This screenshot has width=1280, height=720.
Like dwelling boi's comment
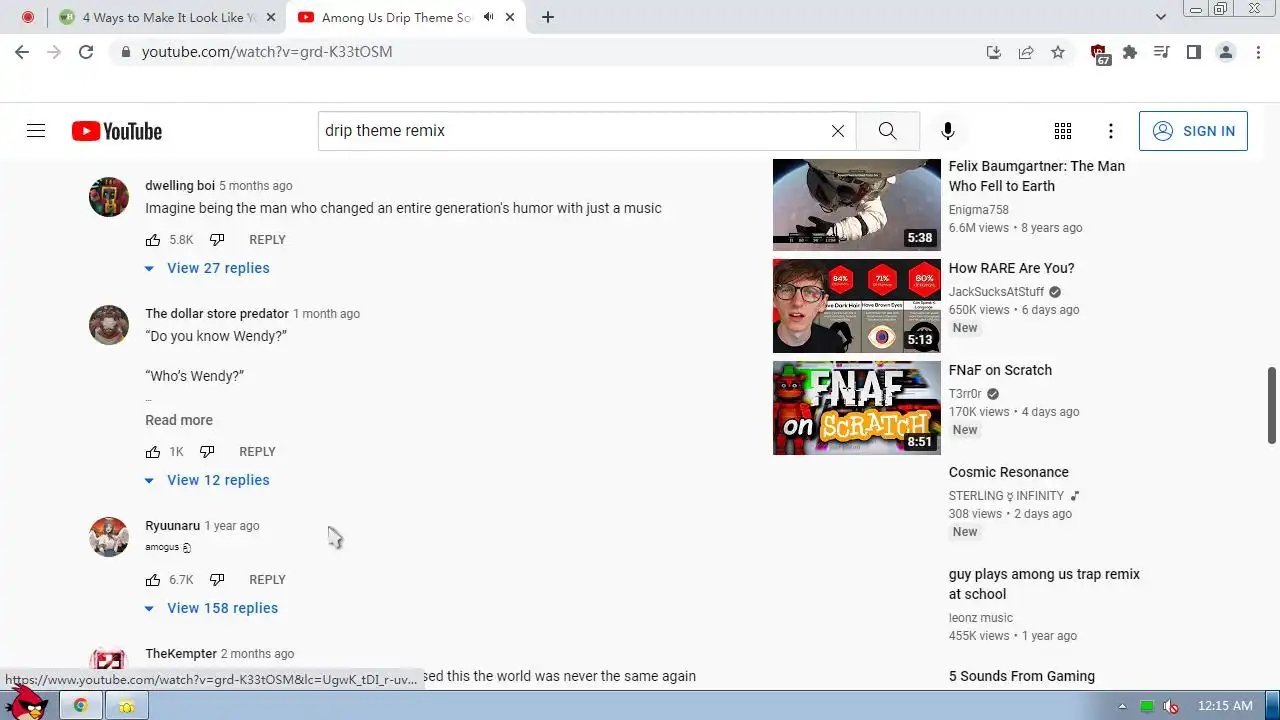tap(153, 240)
